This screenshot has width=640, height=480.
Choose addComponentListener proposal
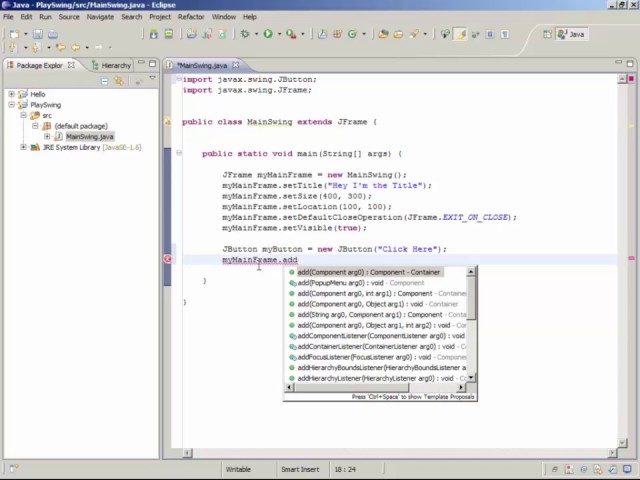click(x=377, y=336)
